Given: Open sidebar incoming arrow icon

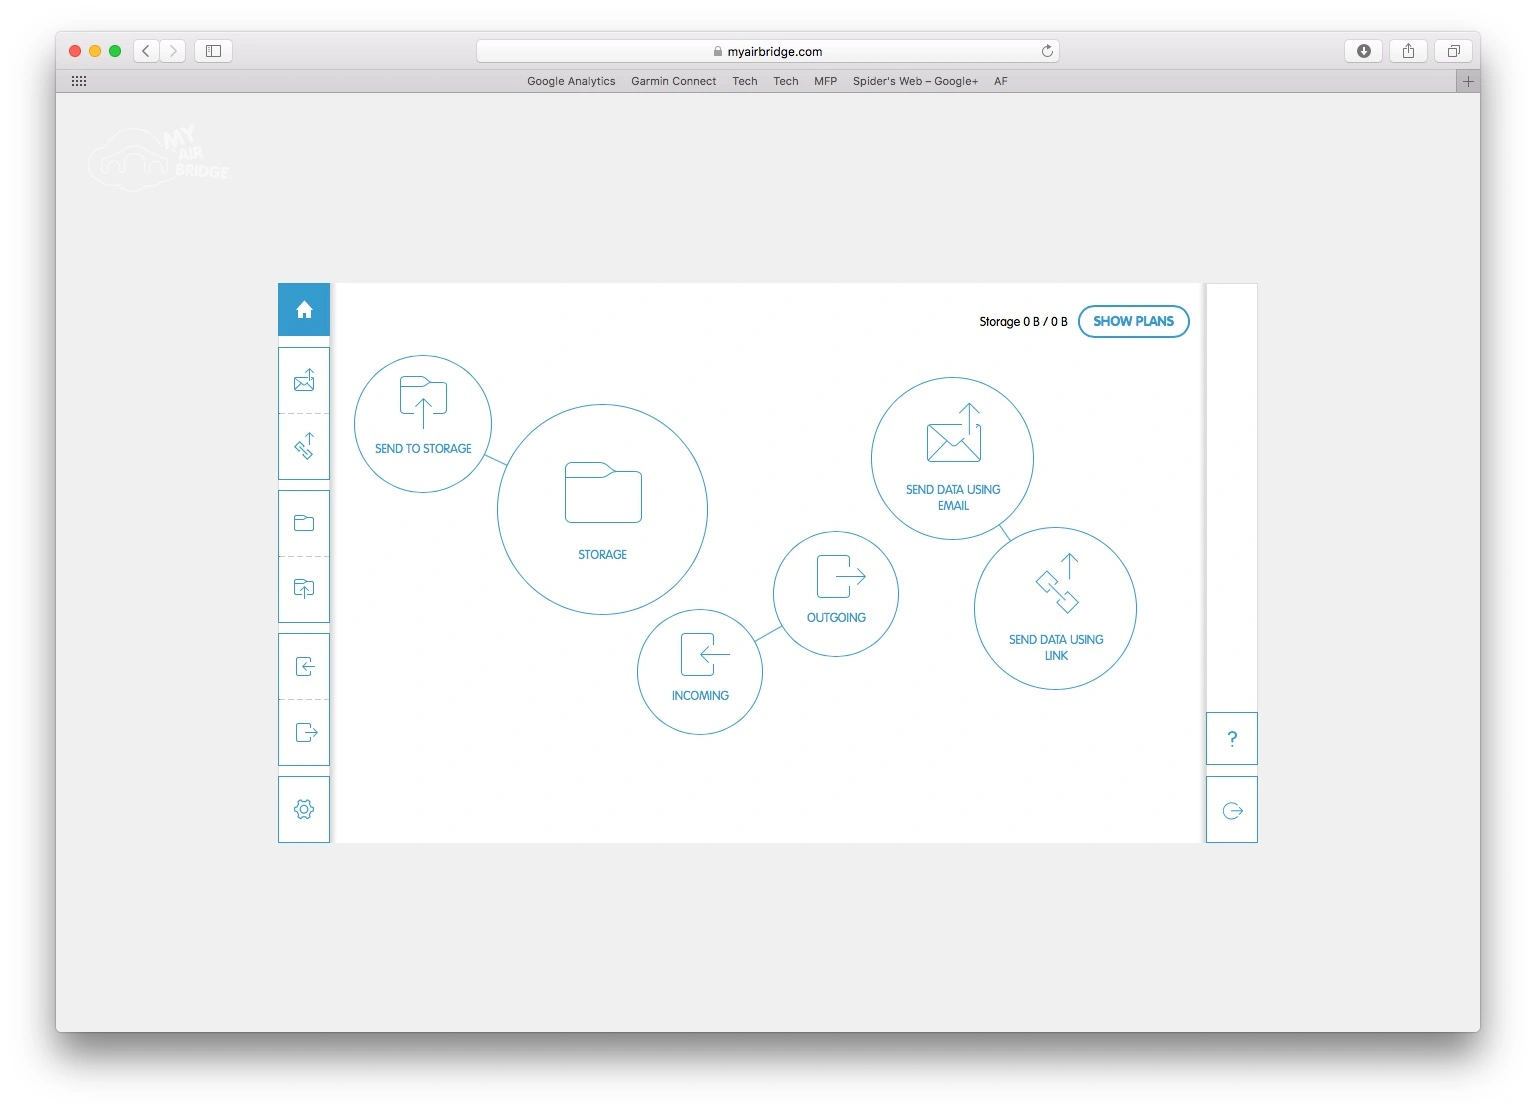Looking at the screenshot, I should (x=304, y=666).
